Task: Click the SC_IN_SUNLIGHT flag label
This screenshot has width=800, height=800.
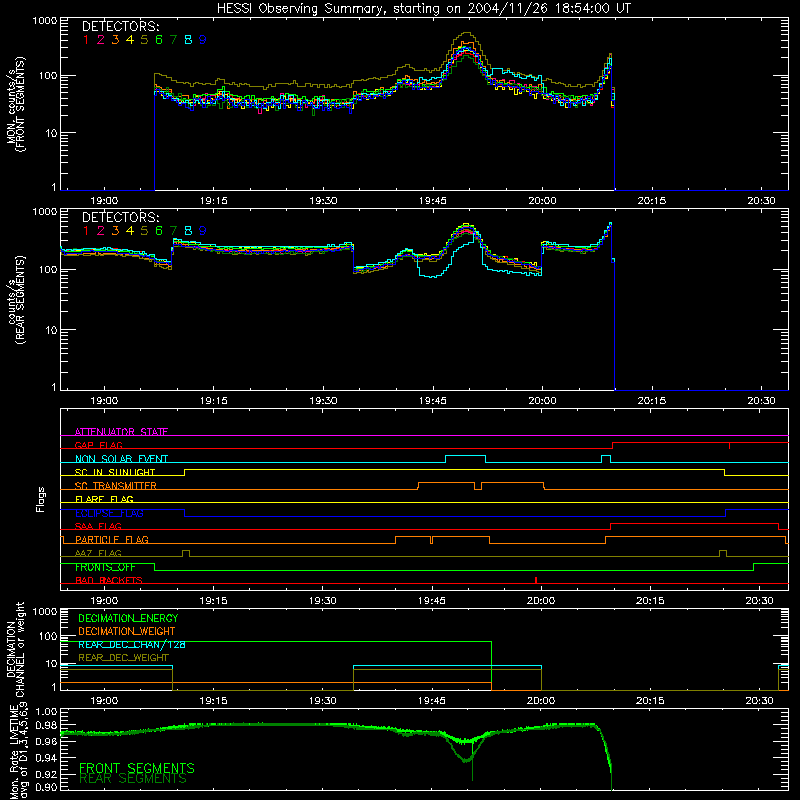Action: point(115,472)
